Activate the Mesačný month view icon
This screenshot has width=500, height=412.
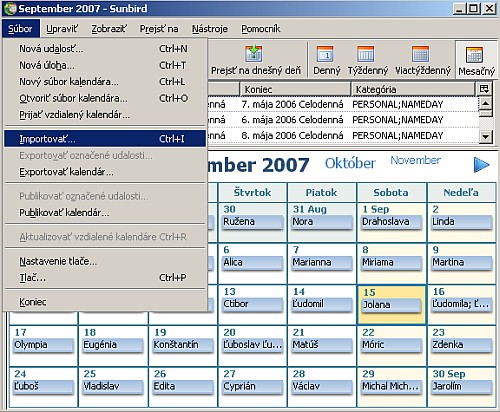tap(475, 55)
